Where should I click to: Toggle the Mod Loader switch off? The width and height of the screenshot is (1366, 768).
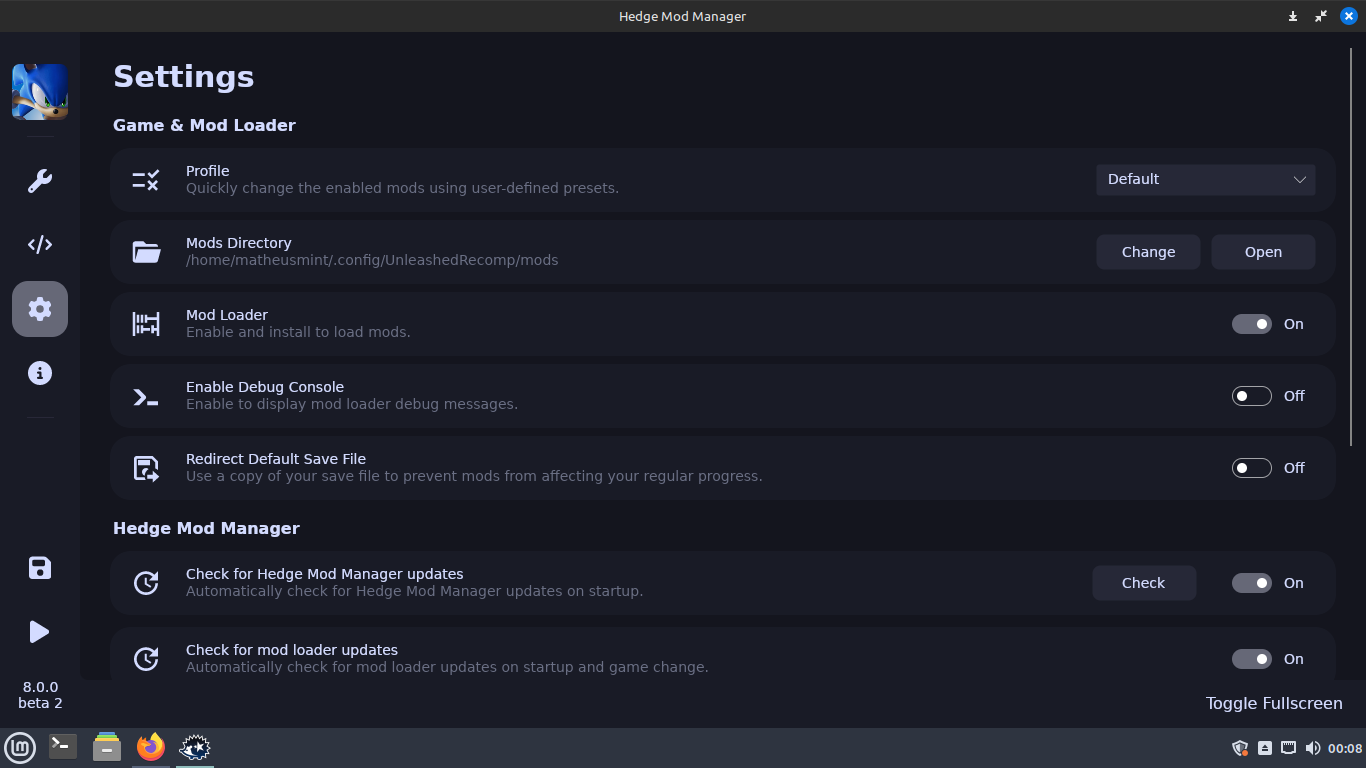pyautogui.click(x=1251, y=324)
